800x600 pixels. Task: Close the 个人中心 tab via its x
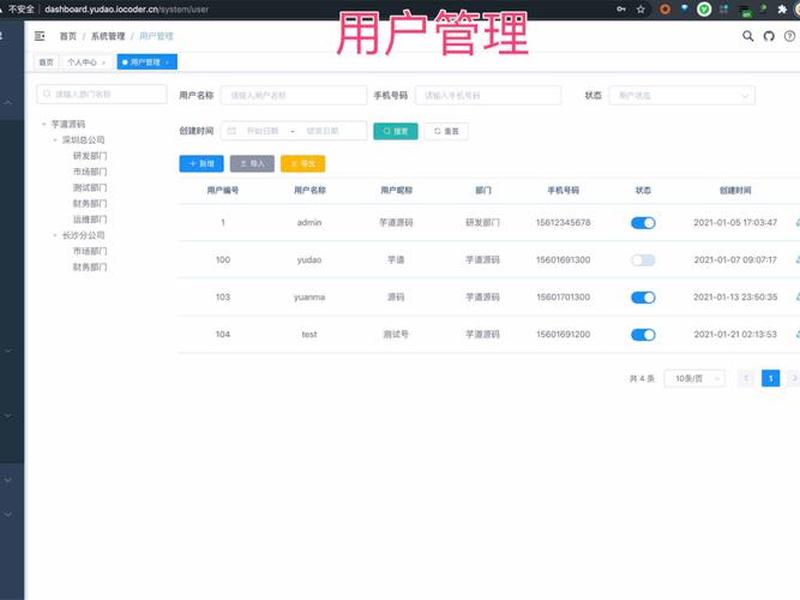pyautogui.click(x=104, y=63)
